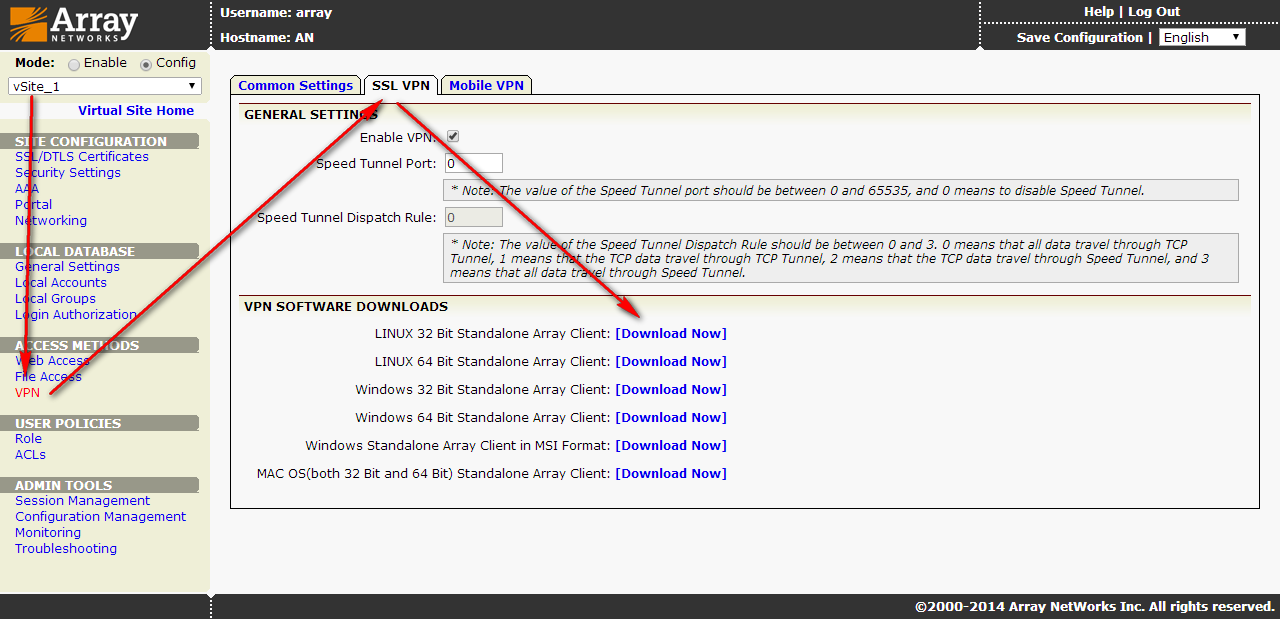The height and width of the screenshot is (619, 1280).
Task: Open the English language dropdown
Action: [x=1202, y=37]
